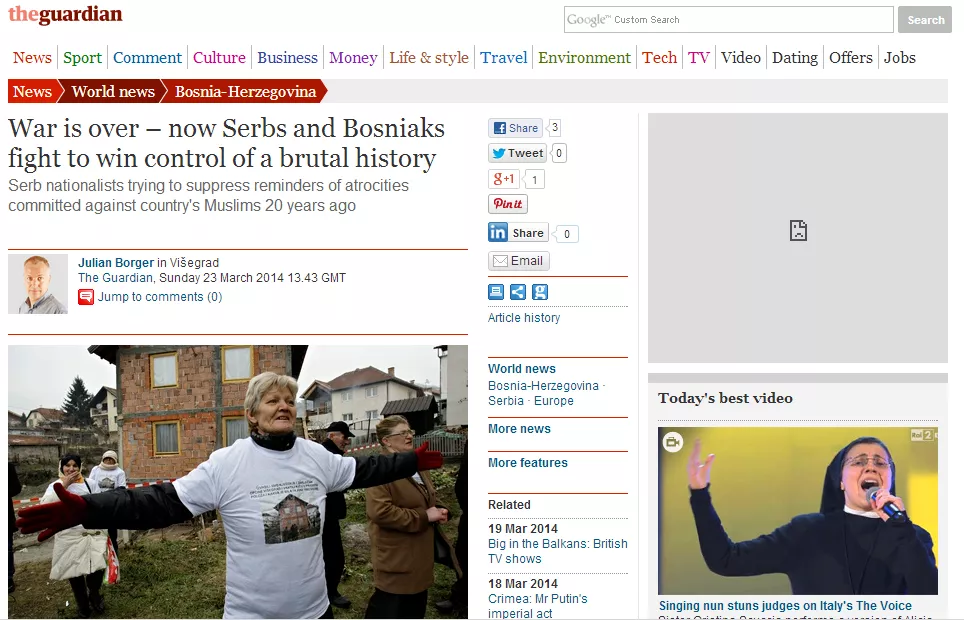Click the blue print article icon
964x620 pixels.
[496, 292]
